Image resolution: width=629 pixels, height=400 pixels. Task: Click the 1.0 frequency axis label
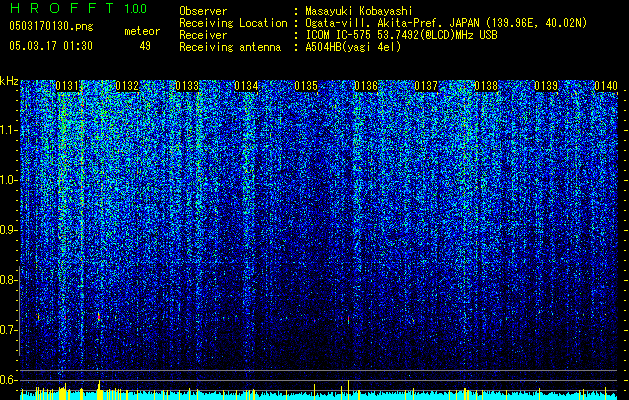click(8, 180)
